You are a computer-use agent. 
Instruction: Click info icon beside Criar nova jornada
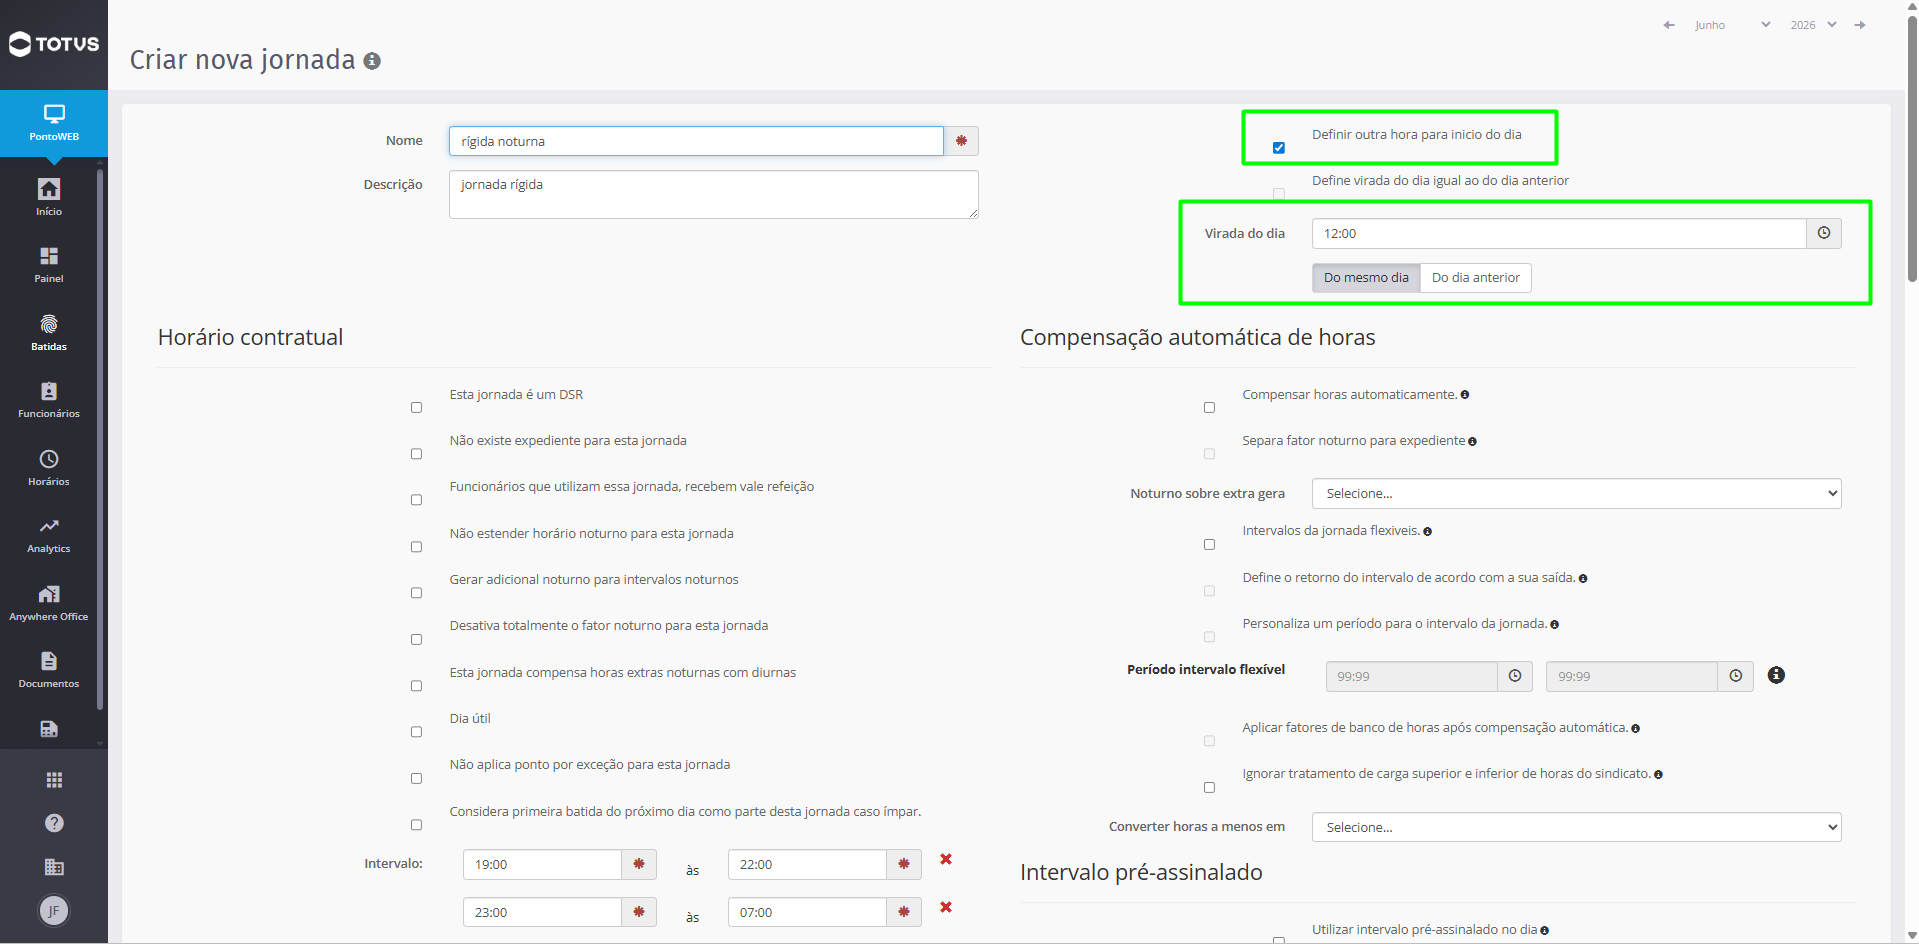[372, 61]
